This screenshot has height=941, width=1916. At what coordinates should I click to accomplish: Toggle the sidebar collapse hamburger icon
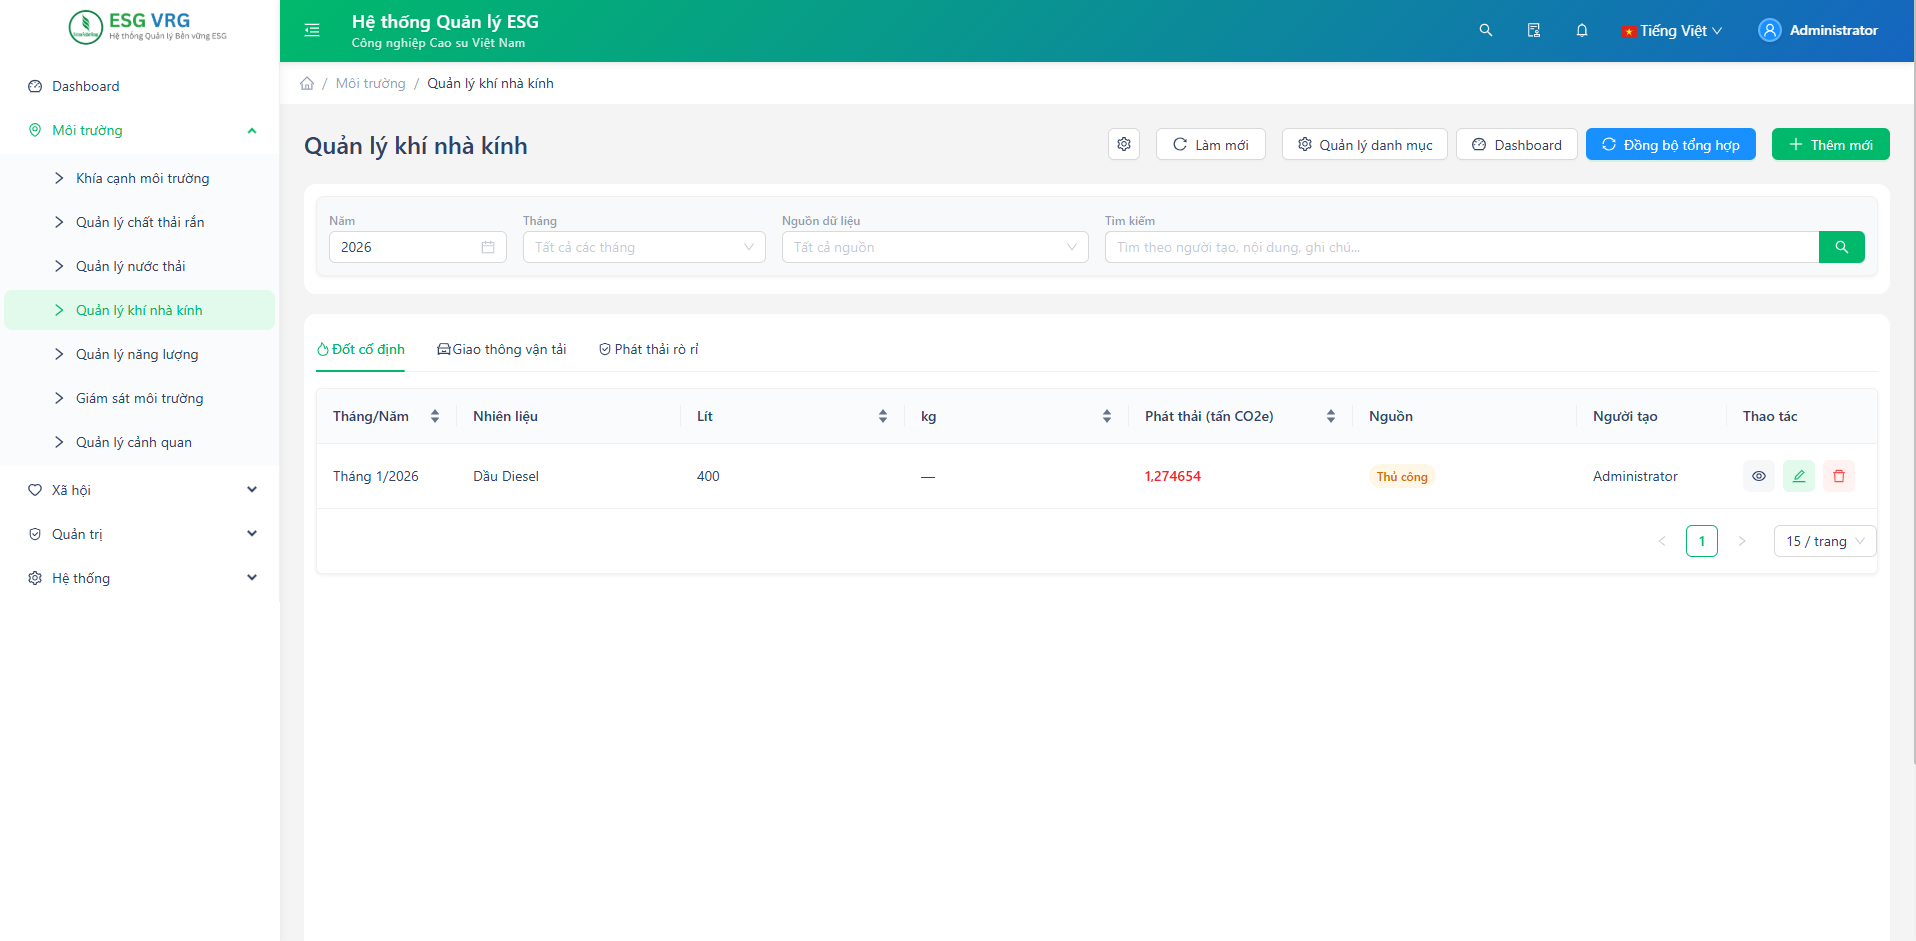point(312,30)
